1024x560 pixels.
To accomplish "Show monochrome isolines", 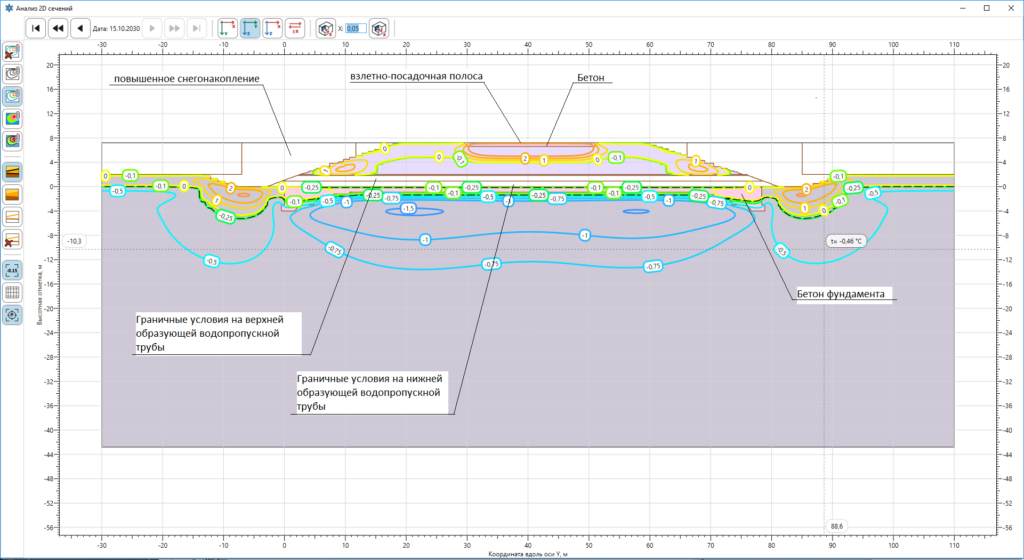I will (x=12, y=74).
